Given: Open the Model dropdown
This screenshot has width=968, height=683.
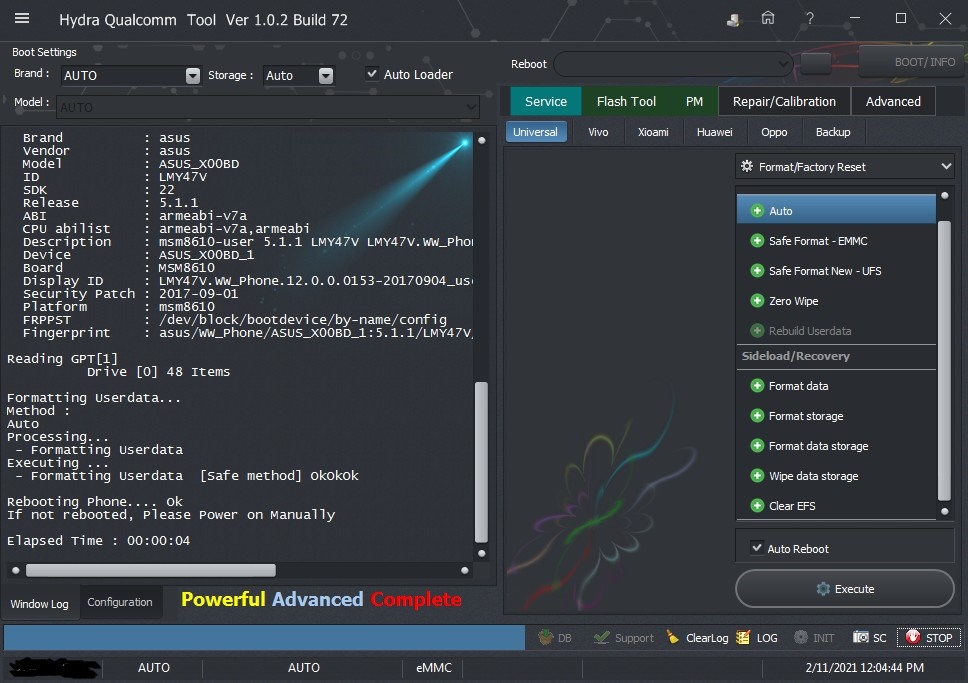Looking at the screenshot, I should click(x=268, y=107).
